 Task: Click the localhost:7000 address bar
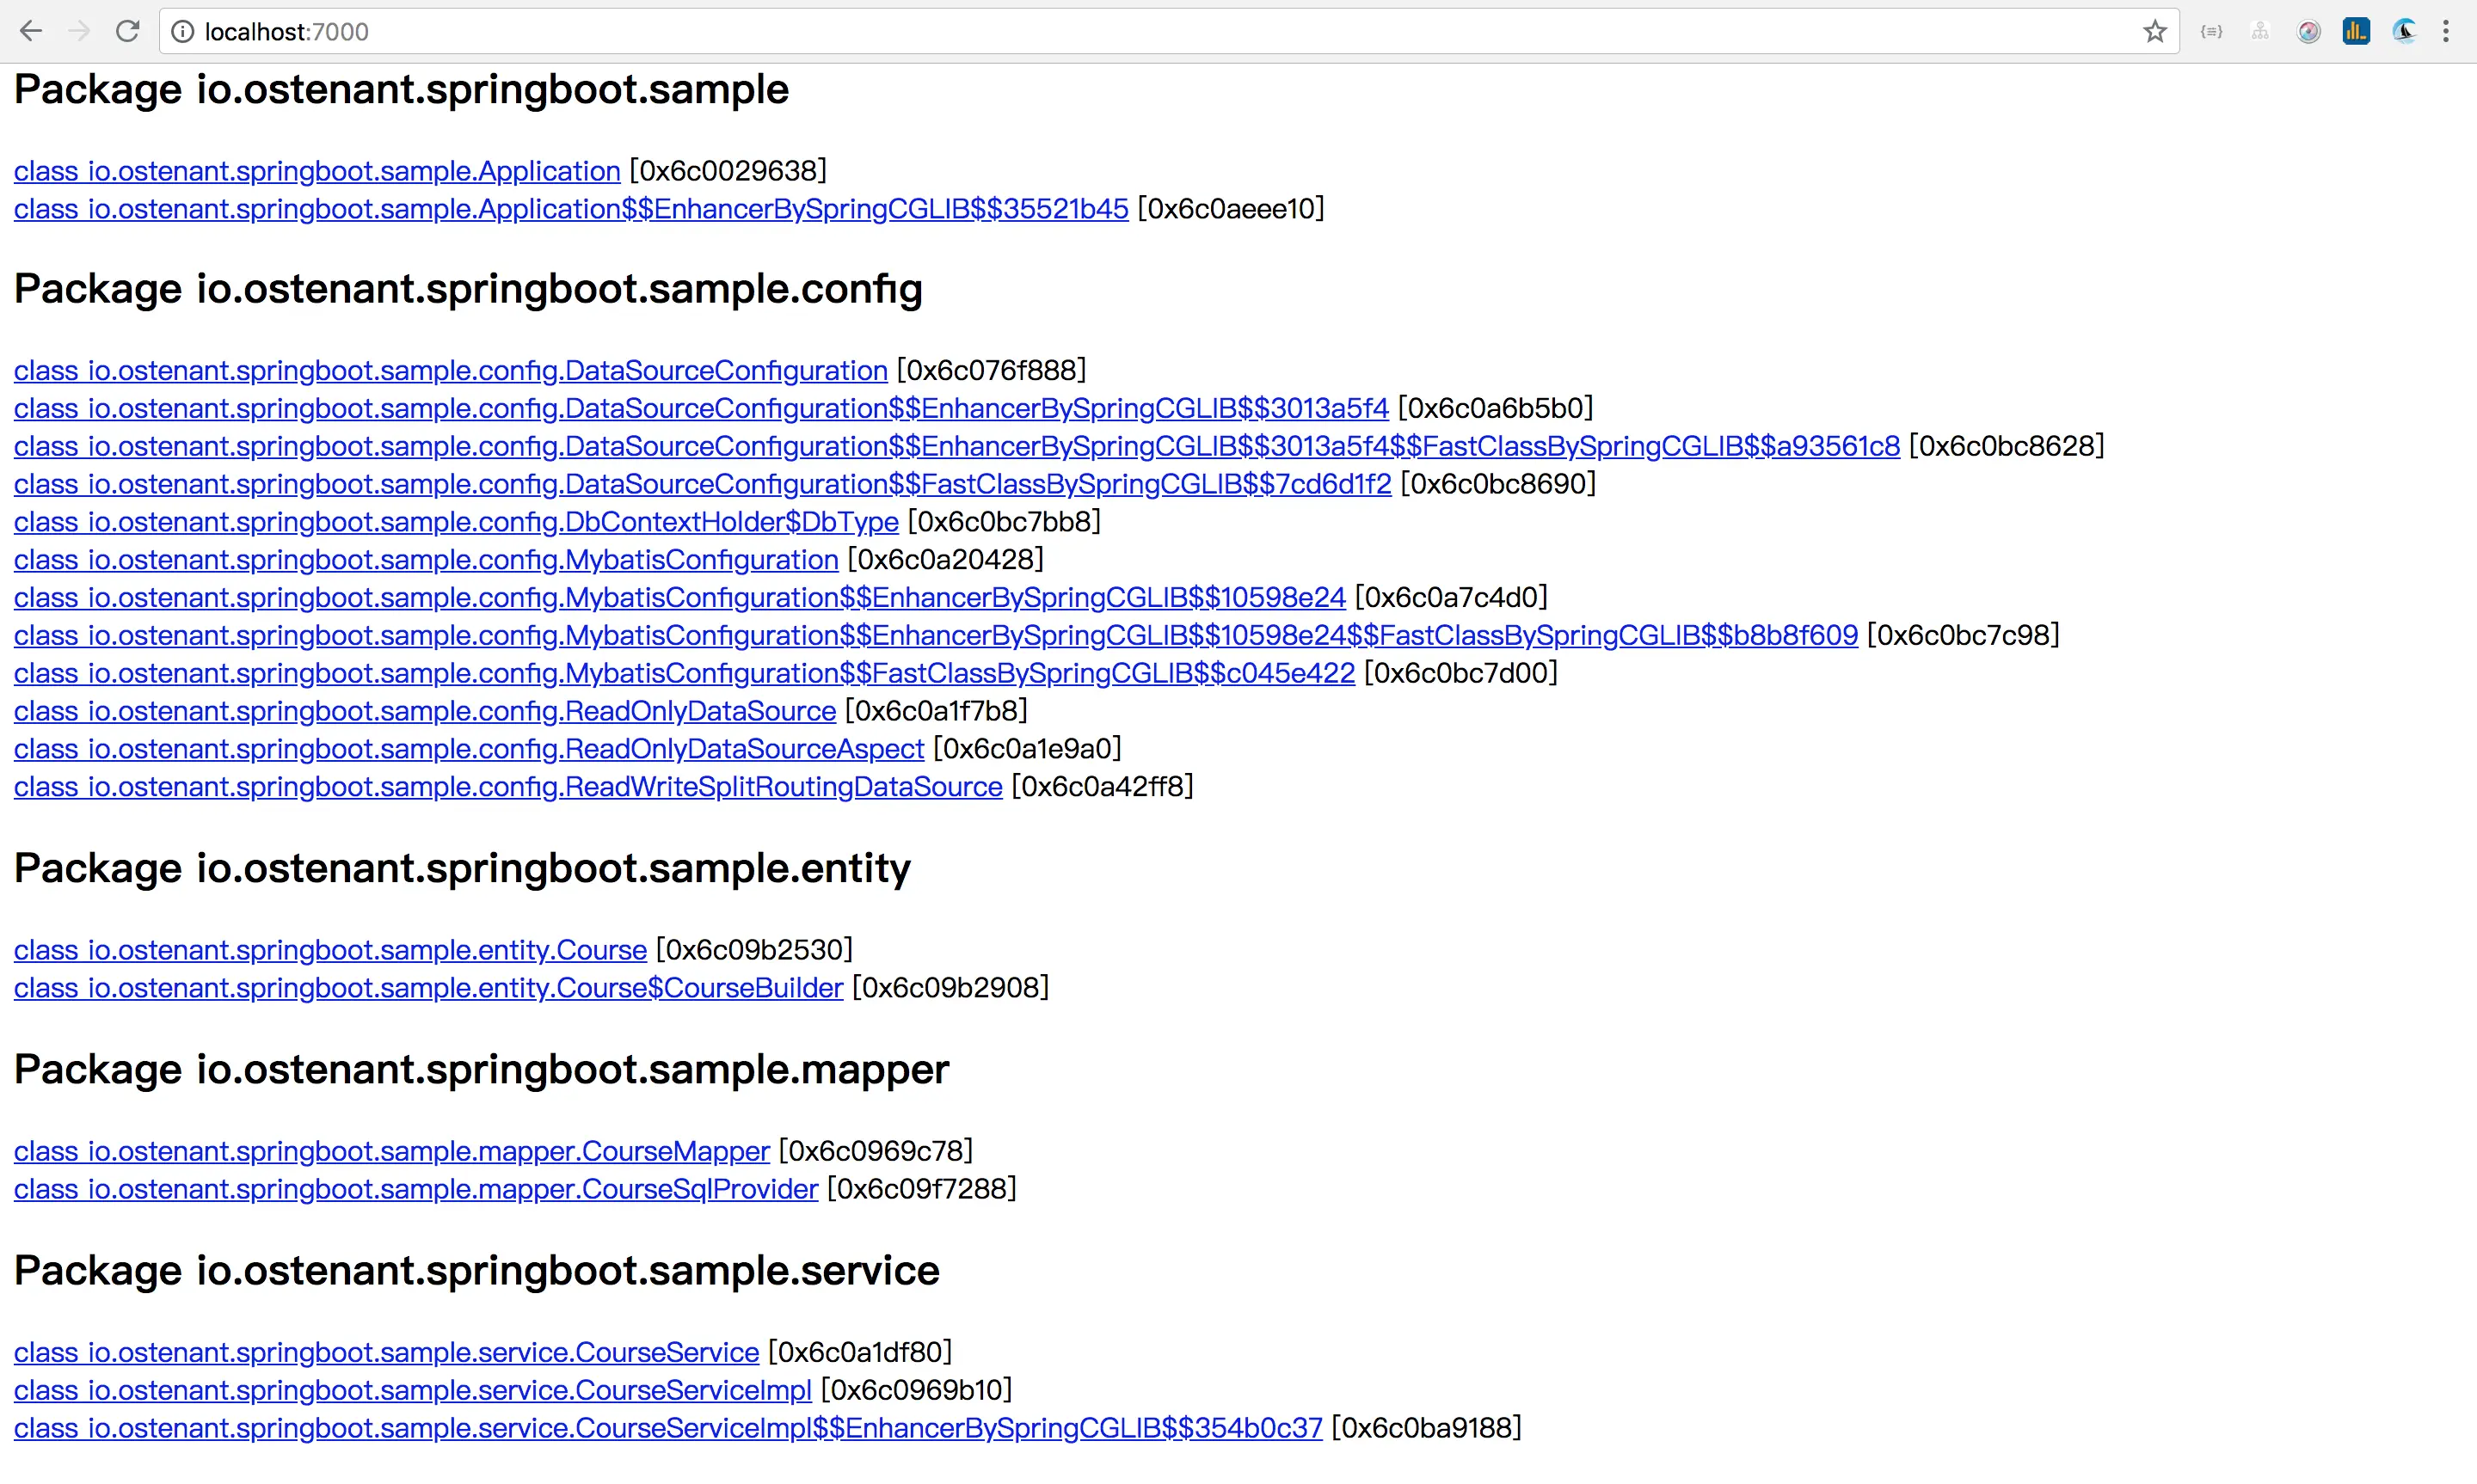click(1100, 32)
